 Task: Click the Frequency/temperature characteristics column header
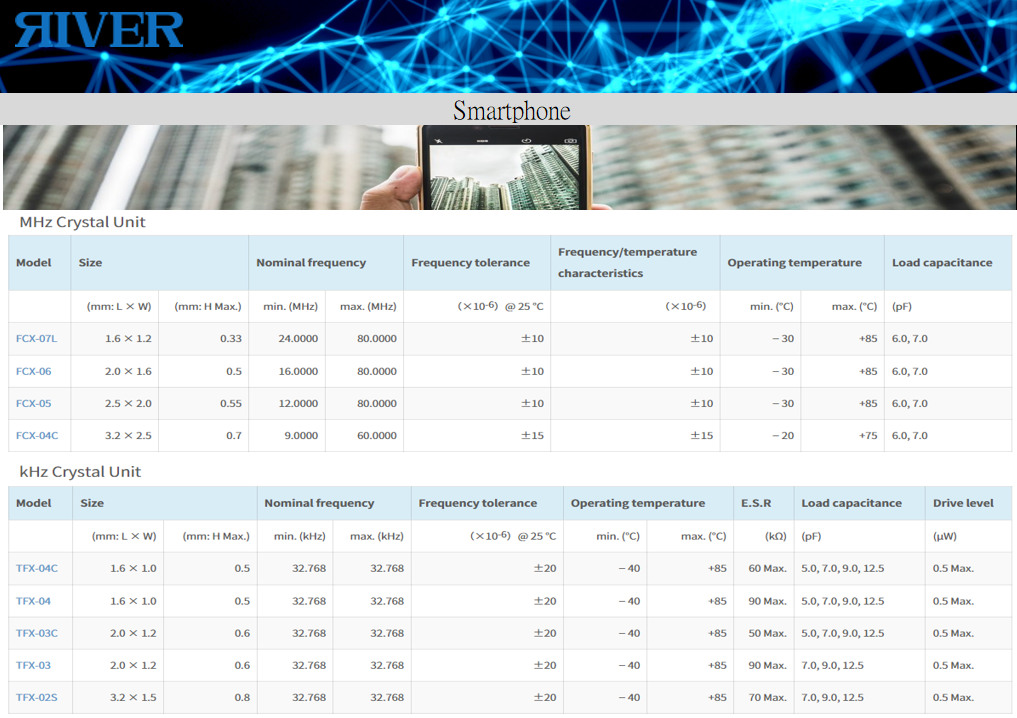point(627,262)
